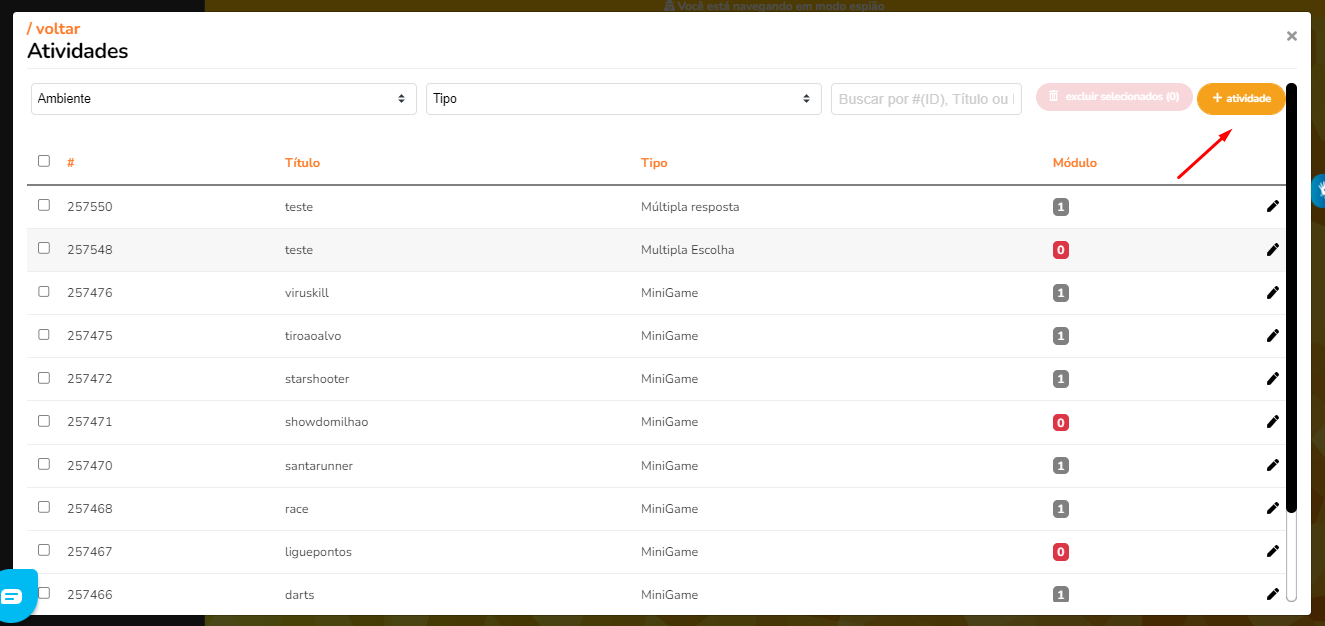Check the race row checkbox
Screen dimensions: 1325x626
click(44, 507)
